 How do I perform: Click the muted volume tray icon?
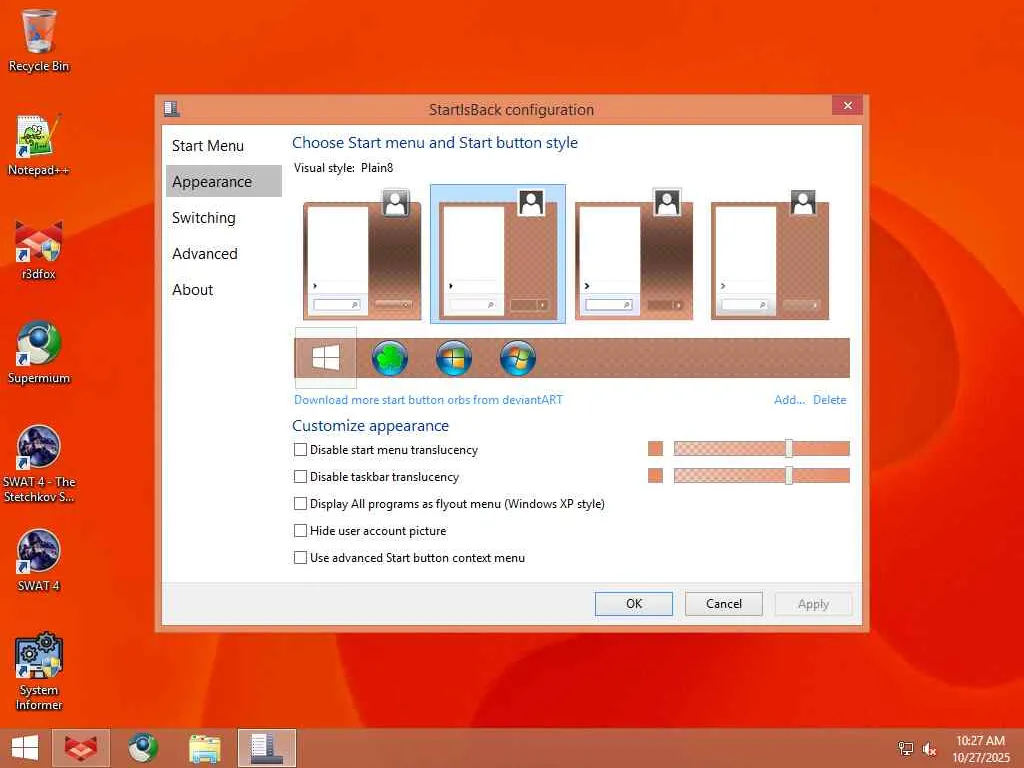point(929,748)
